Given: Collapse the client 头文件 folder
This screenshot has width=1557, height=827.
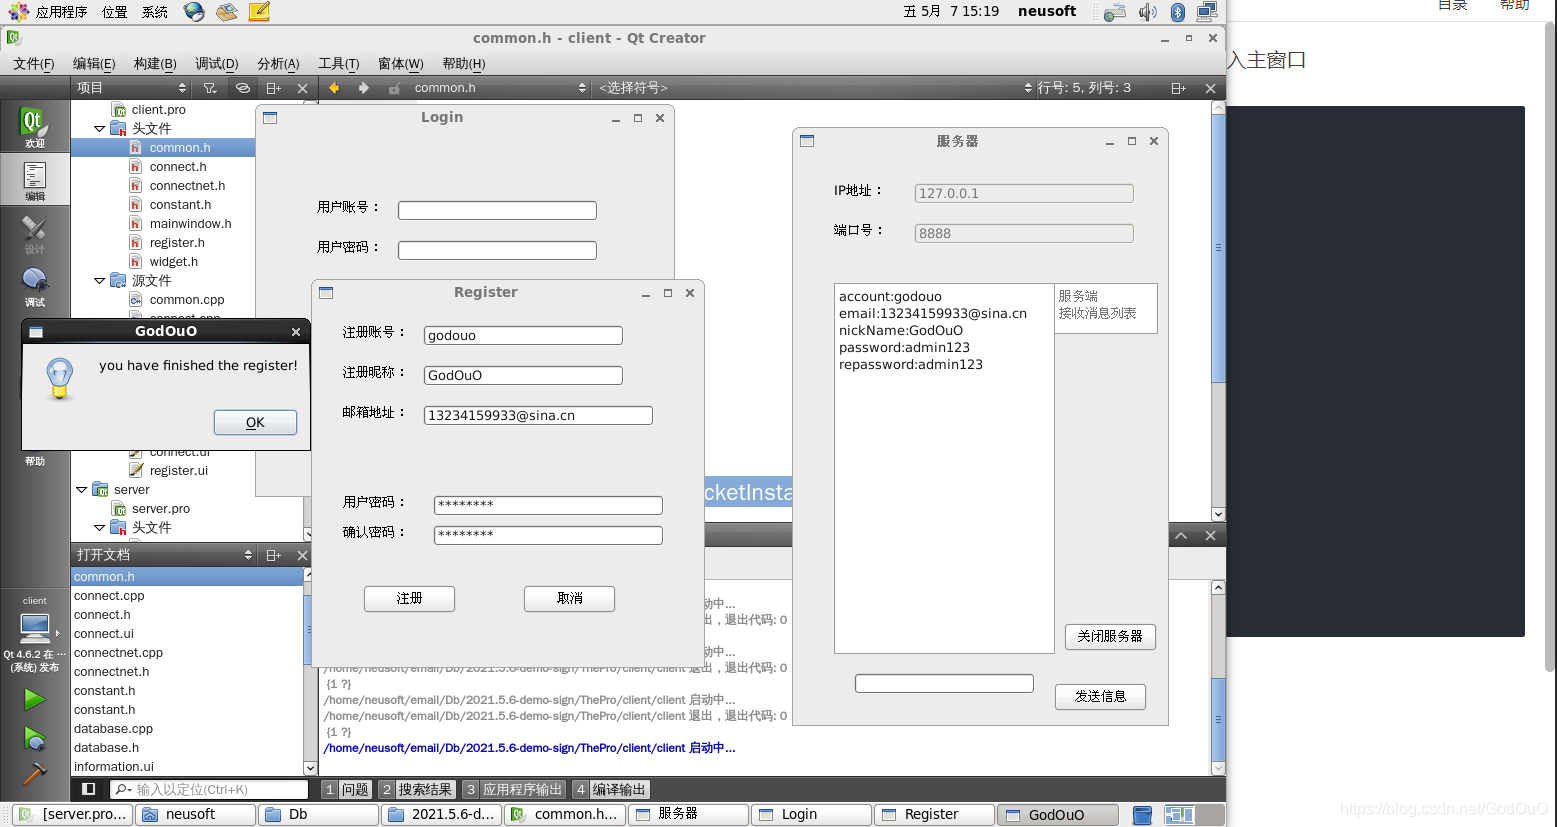Looking at the screenshot, I should pos(99,129).
